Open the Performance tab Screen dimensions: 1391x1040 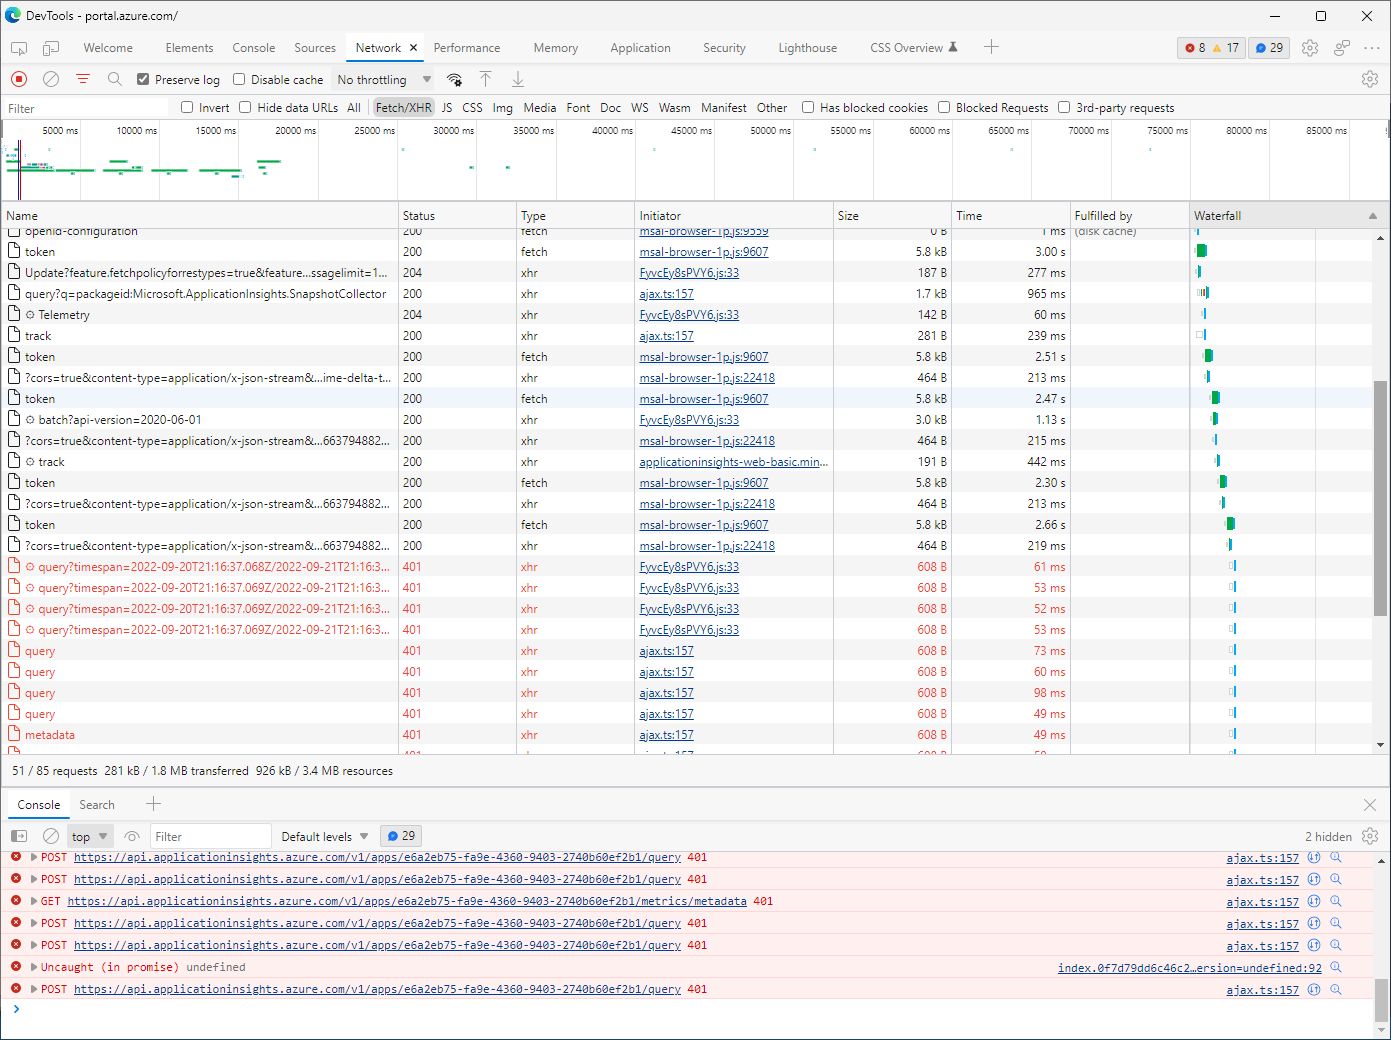tap(467, 48)
